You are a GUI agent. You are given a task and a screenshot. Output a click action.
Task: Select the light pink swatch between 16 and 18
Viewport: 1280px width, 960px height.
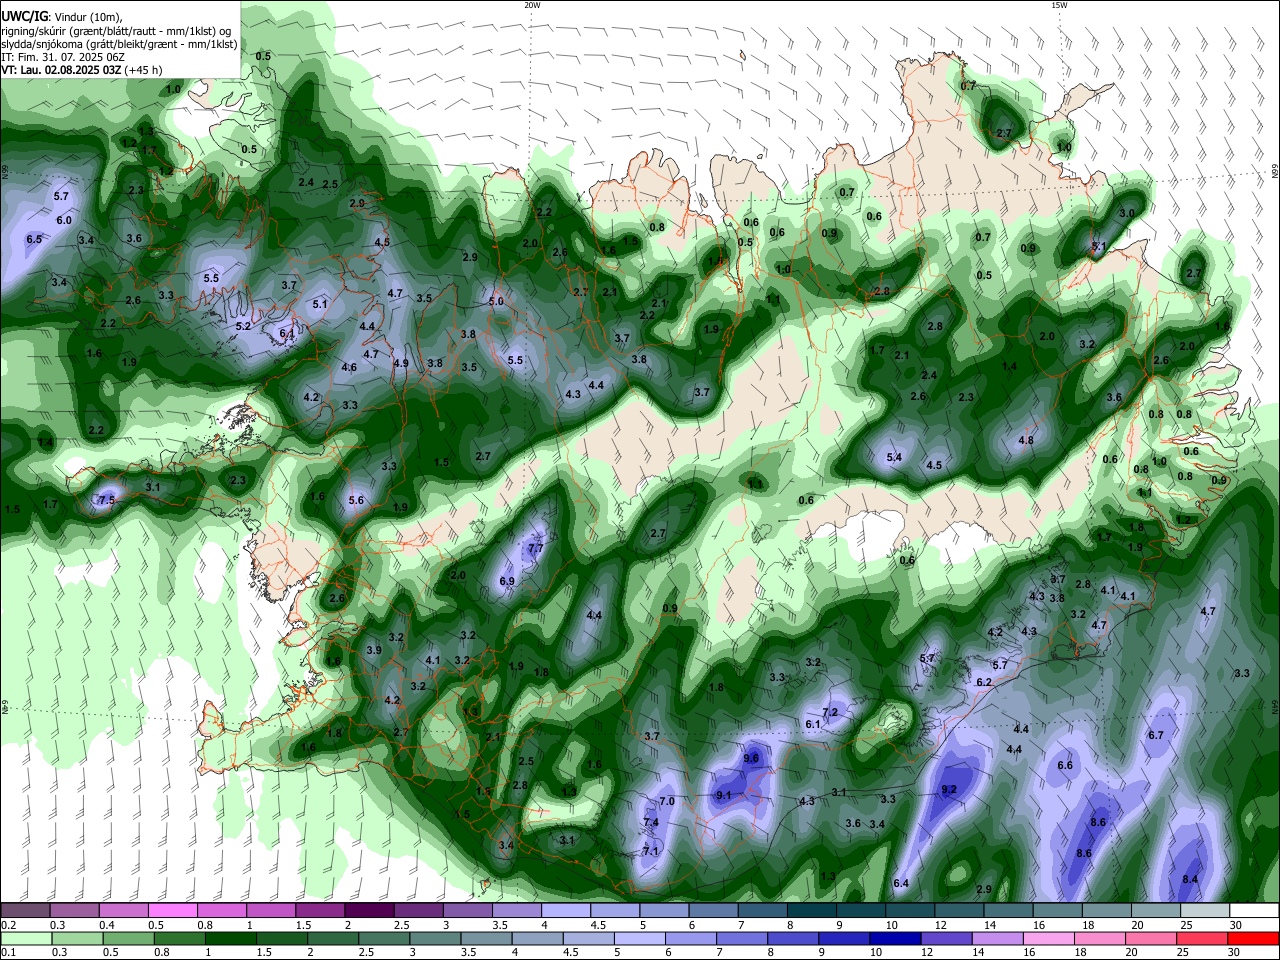[x=1049, y=938]
